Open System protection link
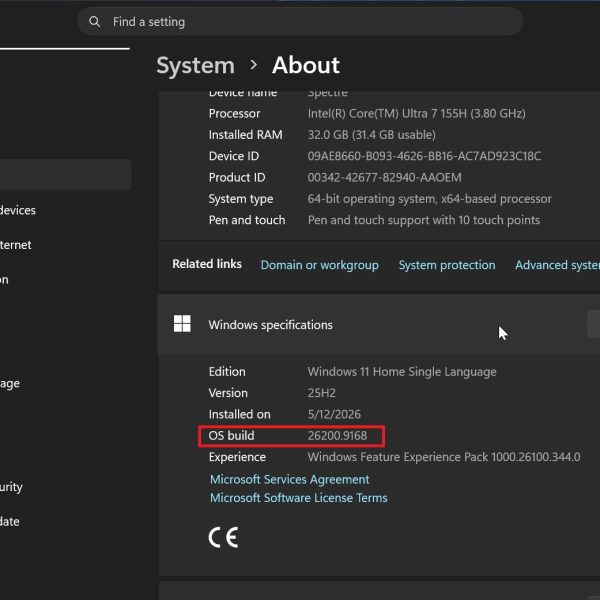The height and width of the screenshot is (600, 600). pyautogui.click(x=447, y=265)
